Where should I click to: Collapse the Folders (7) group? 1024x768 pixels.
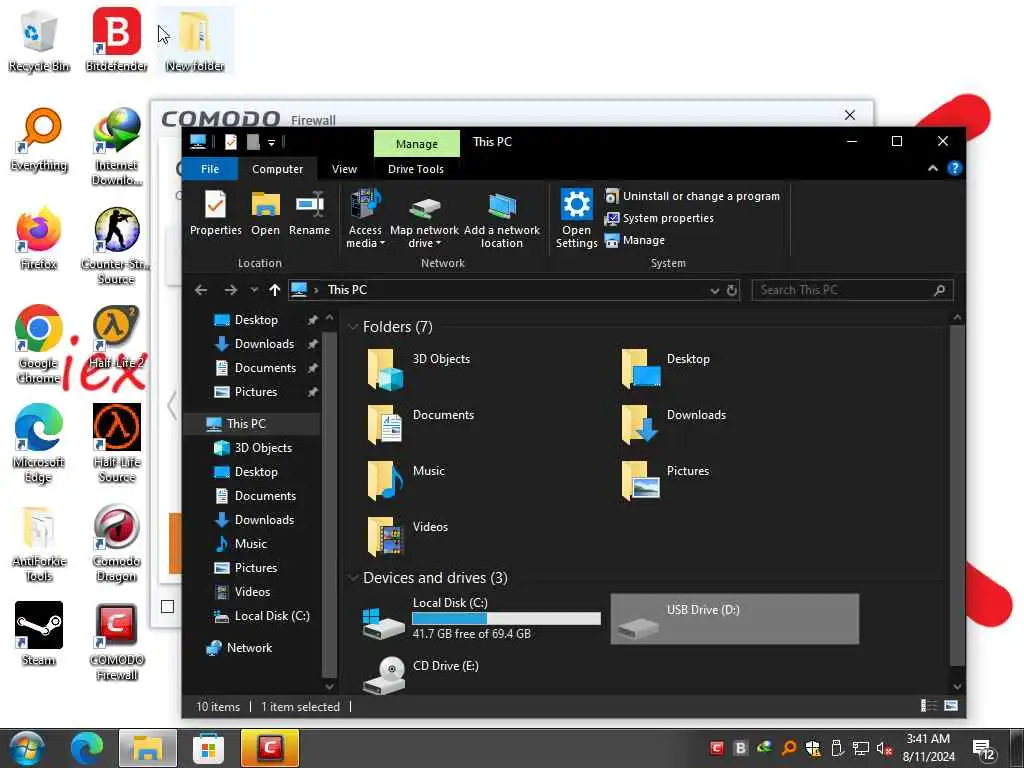pos(353,327)
